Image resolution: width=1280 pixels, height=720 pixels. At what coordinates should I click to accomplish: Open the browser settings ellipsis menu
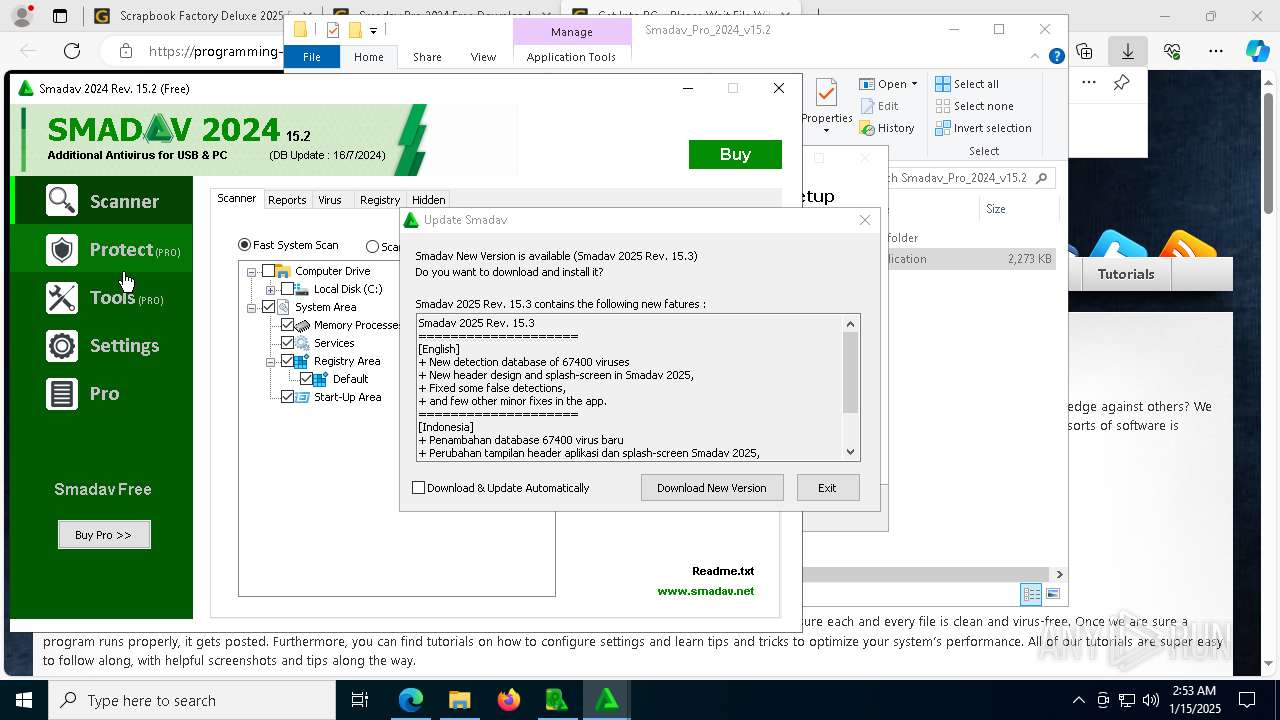(1216, 51)
